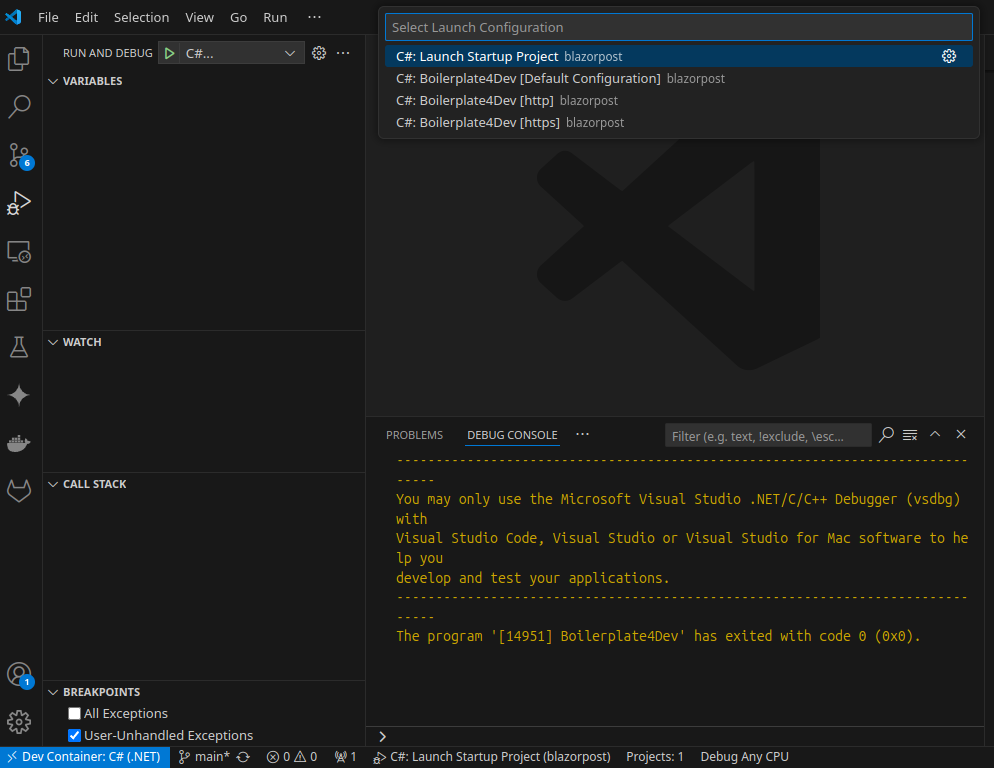Viewport: 994px width, 768px height.
Task: Select Boilerplate4Dev [Default Configuration] option
Action: point(678,79)
